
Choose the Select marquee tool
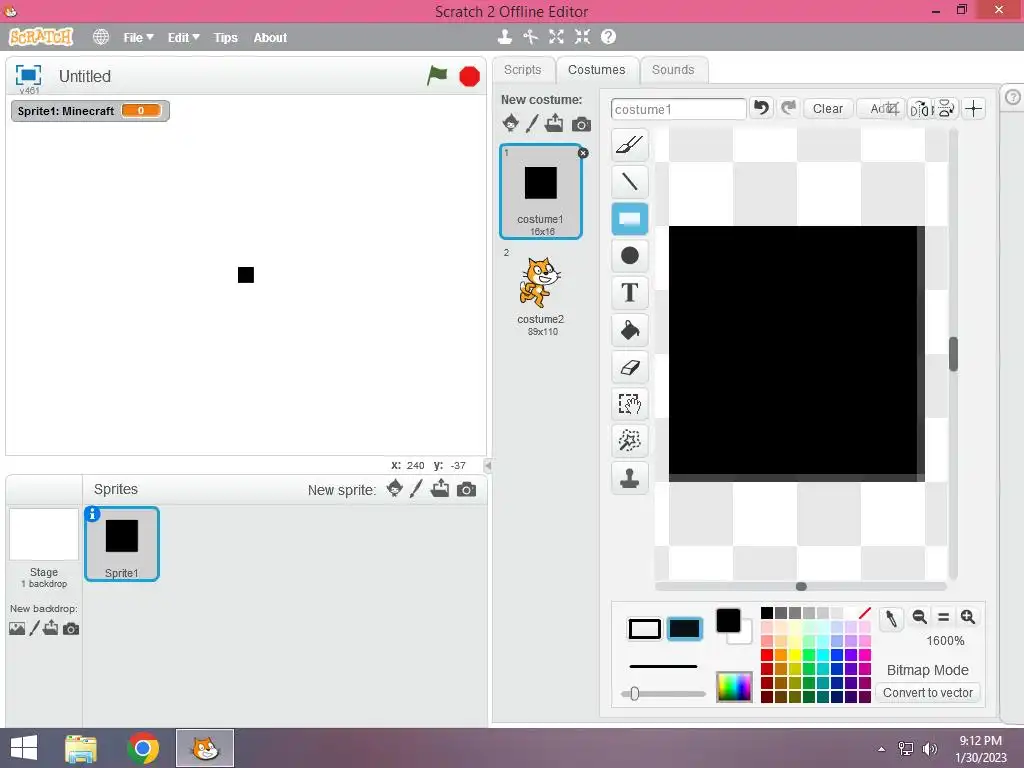630,404
